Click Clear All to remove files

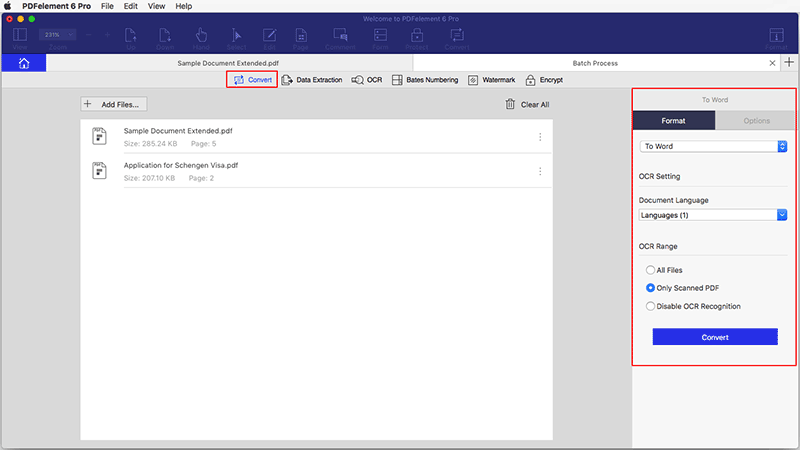(x=527, y=104)
